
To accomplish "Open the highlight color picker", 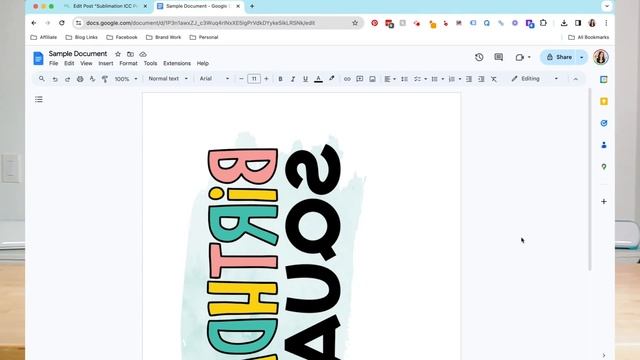I will [331, 79].
